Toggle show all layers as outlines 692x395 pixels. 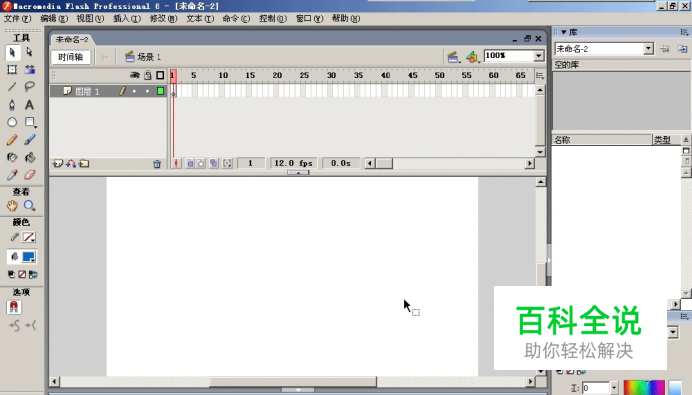pyautogui.click(x=160, y=75)
